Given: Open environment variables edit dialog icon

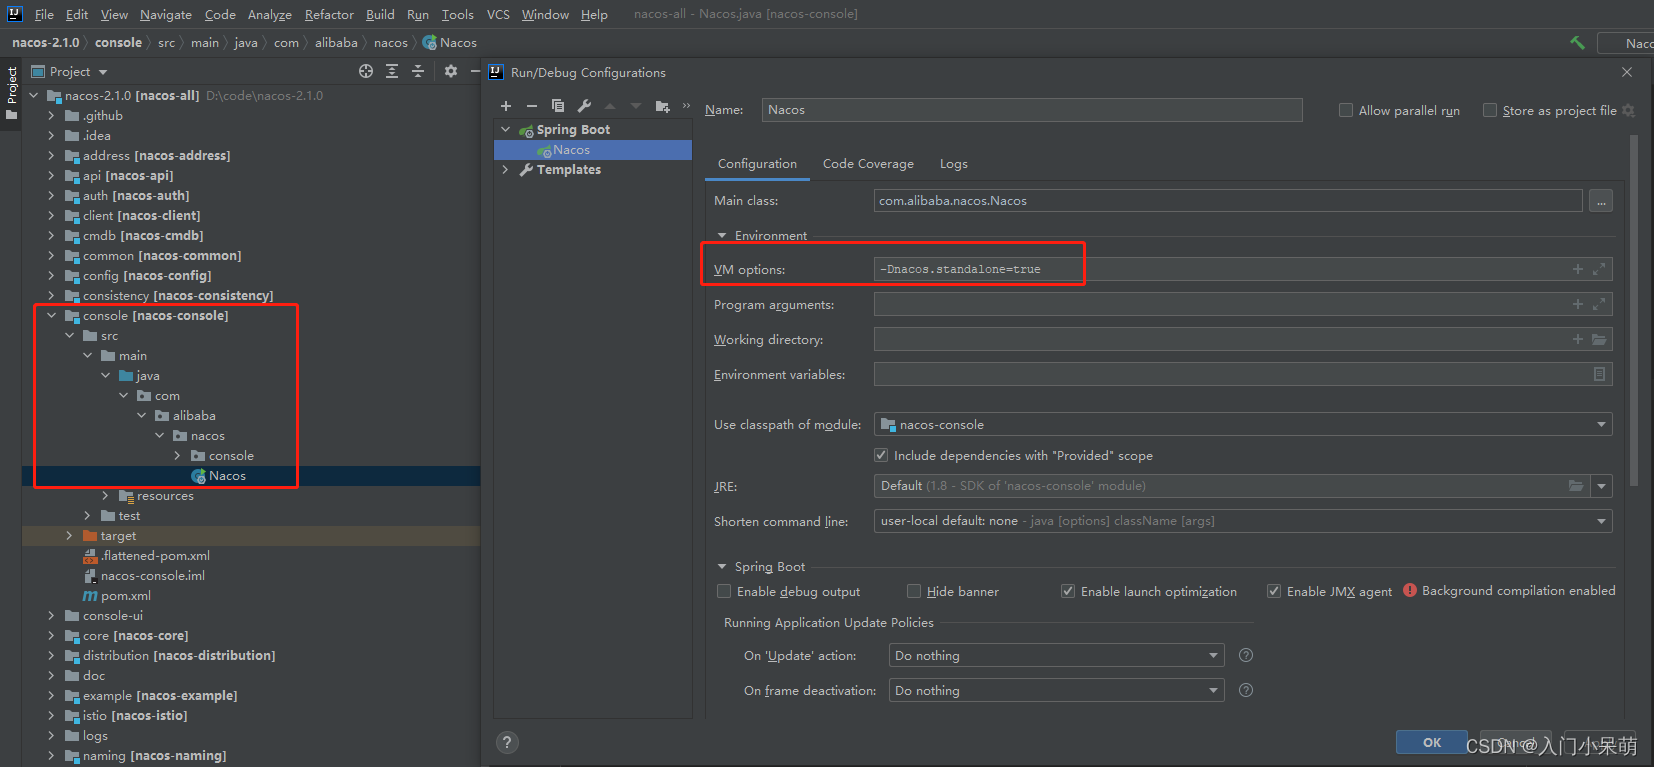Looking at the screenshot, I should click(x=1599, y=374).
